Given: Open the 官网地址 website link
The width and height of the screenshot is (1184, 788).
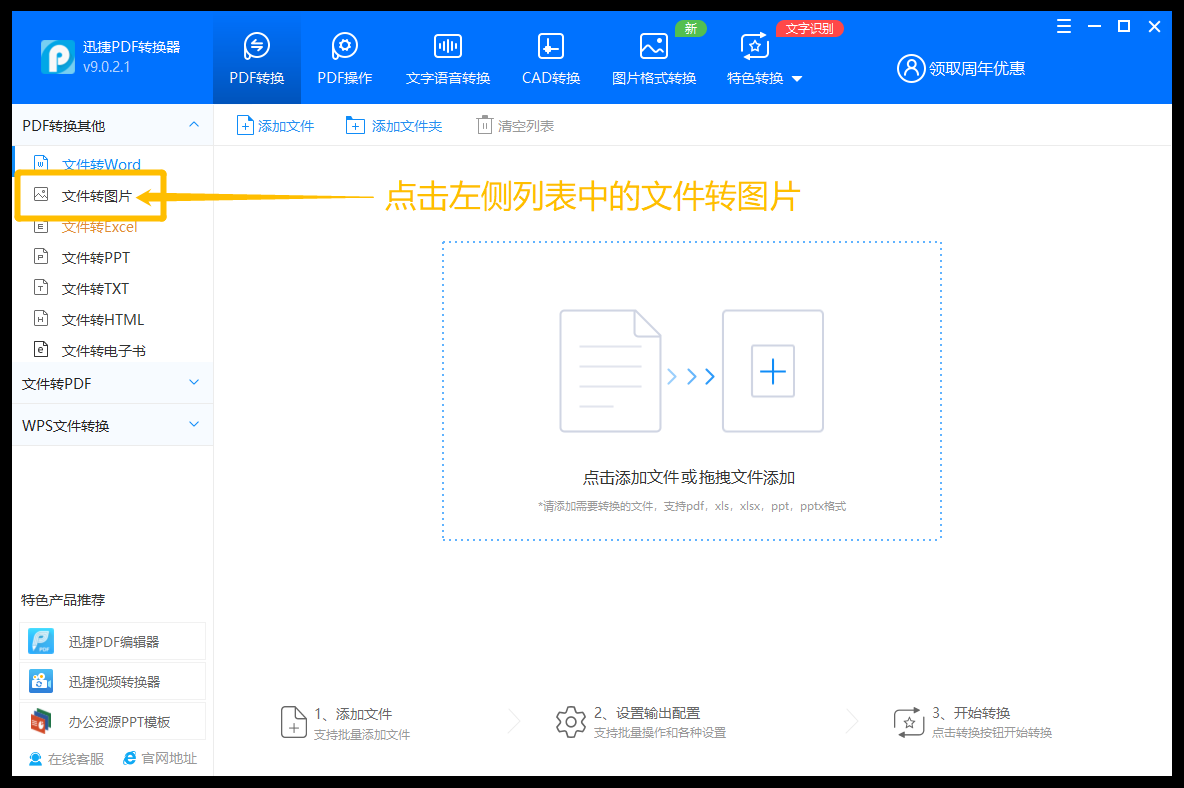Looking at the screenshot, I should (160, 759).
